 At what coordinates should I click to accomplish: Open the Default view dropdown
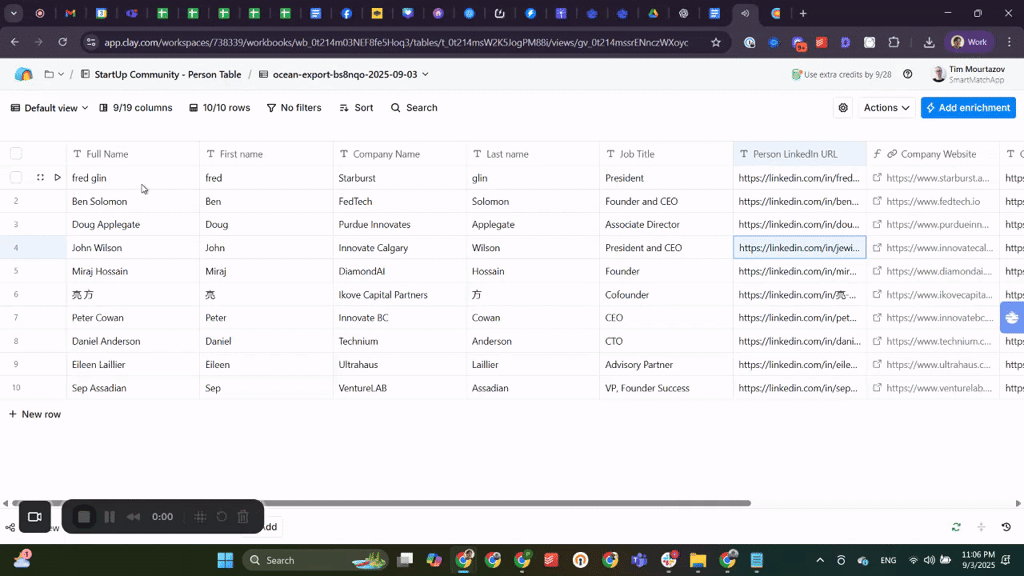coord(49,108)
